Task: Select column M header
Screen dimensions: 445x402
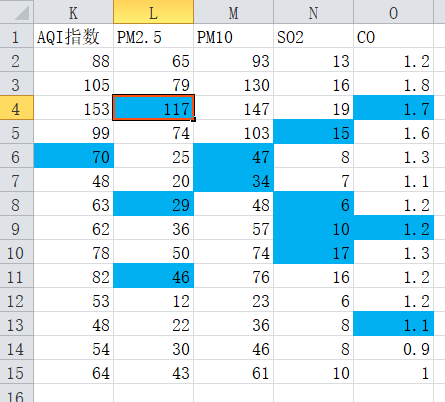Action: [233, 12]
